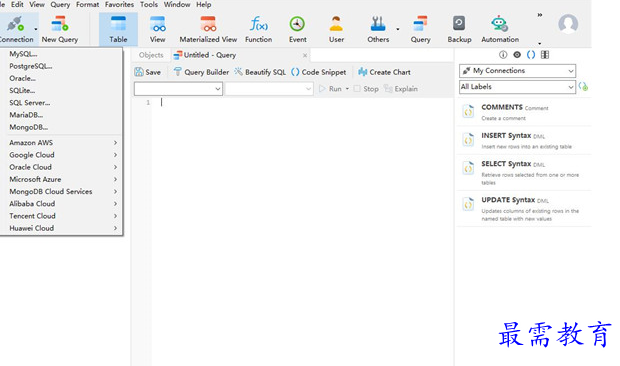620x366 pixels.
Task: Expand the Oracle Cloud submenu
Action: [x=61, y=167]
